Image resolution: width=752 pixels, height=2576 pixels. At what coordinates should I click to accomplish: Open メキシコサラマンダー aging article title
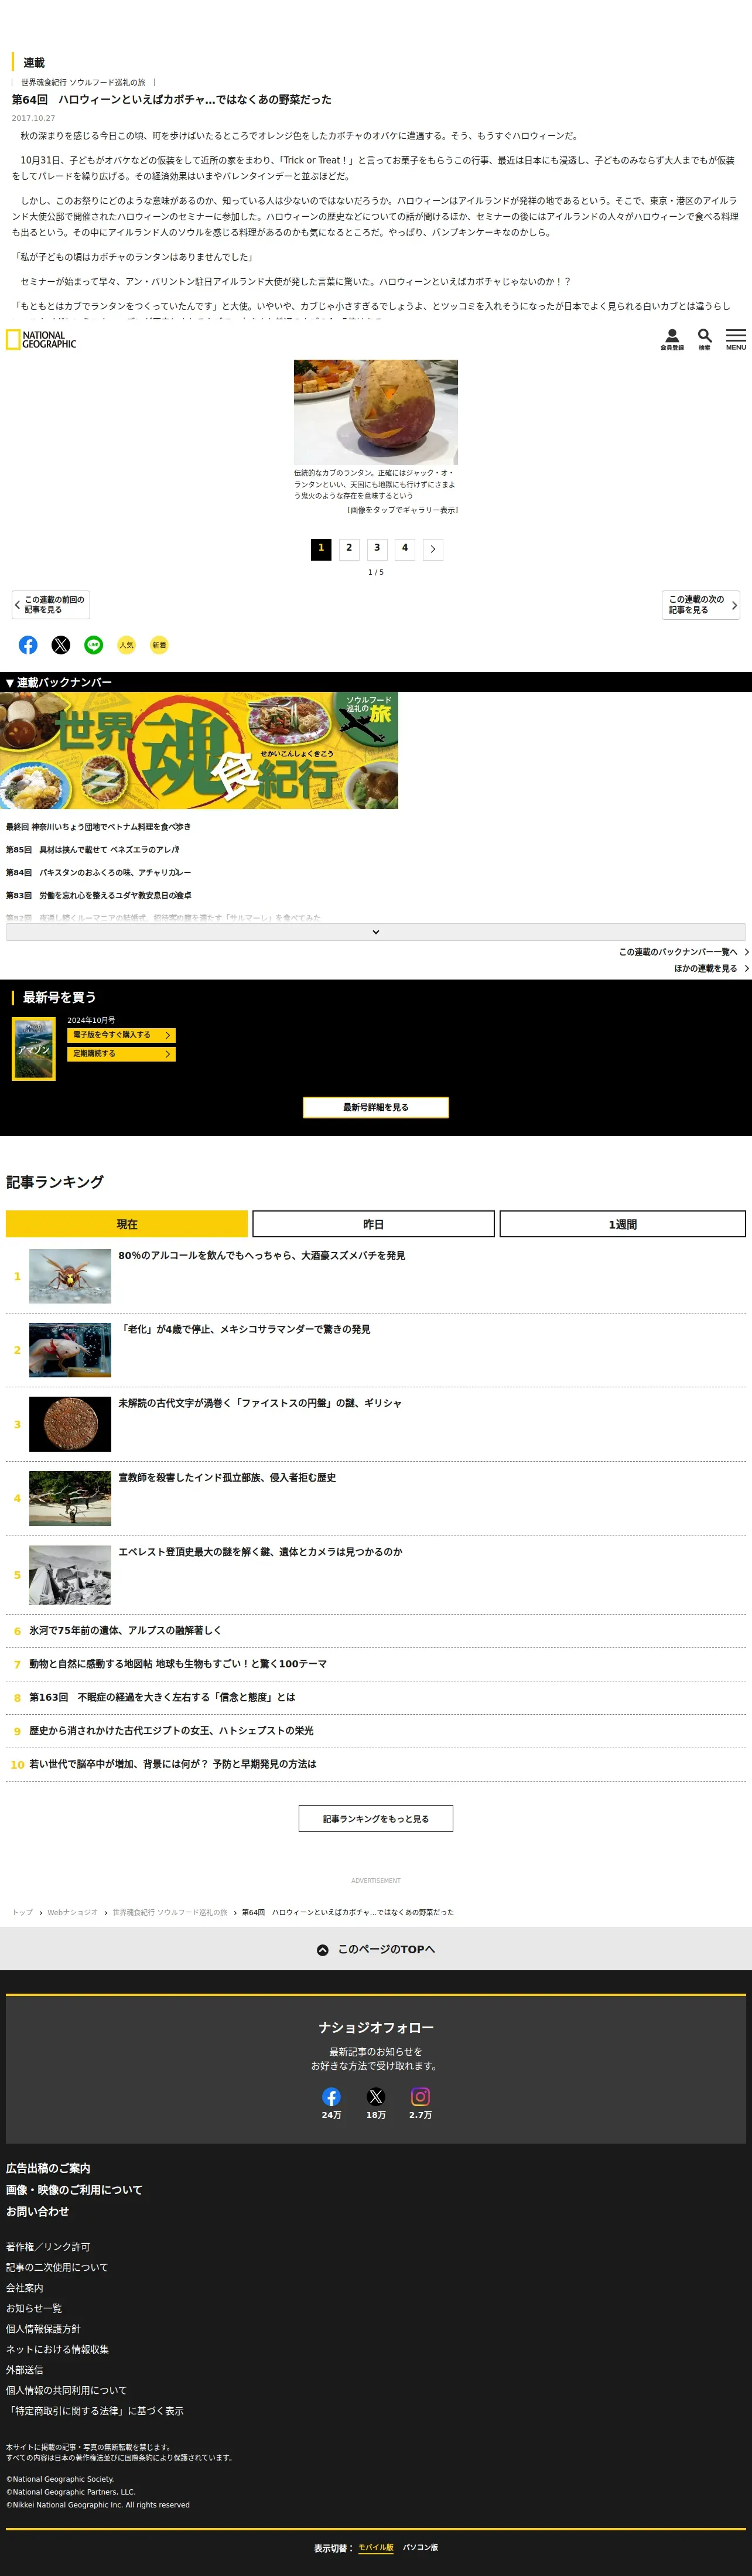click(x=244, y=1330)
